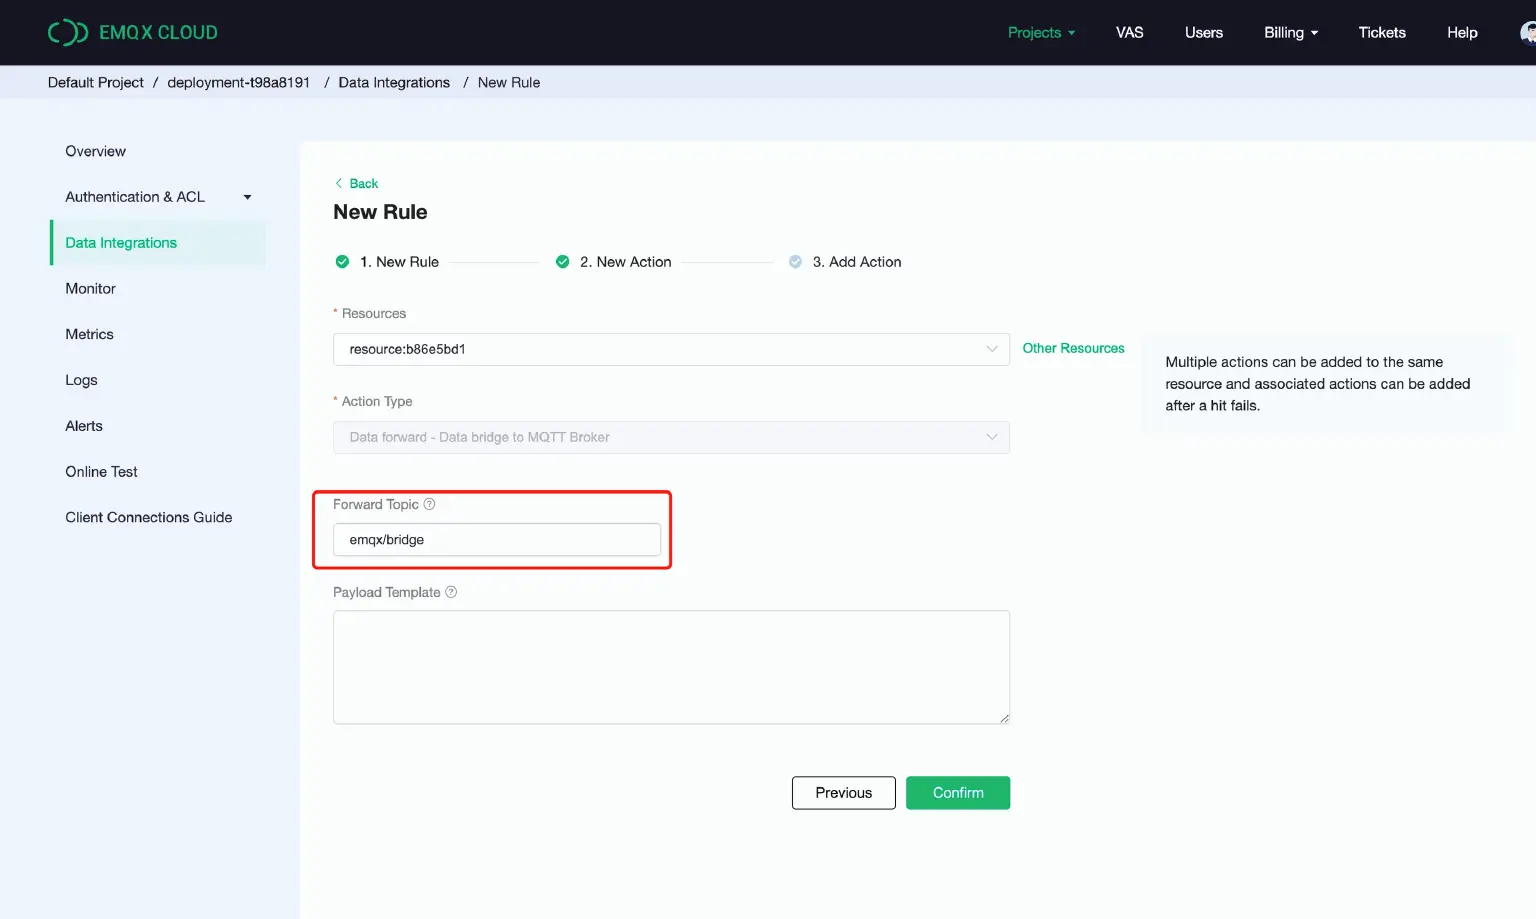Click the user avatar in the top-right corner
The width and height of the screenshot is (1536, 919).
point(1527,32)
